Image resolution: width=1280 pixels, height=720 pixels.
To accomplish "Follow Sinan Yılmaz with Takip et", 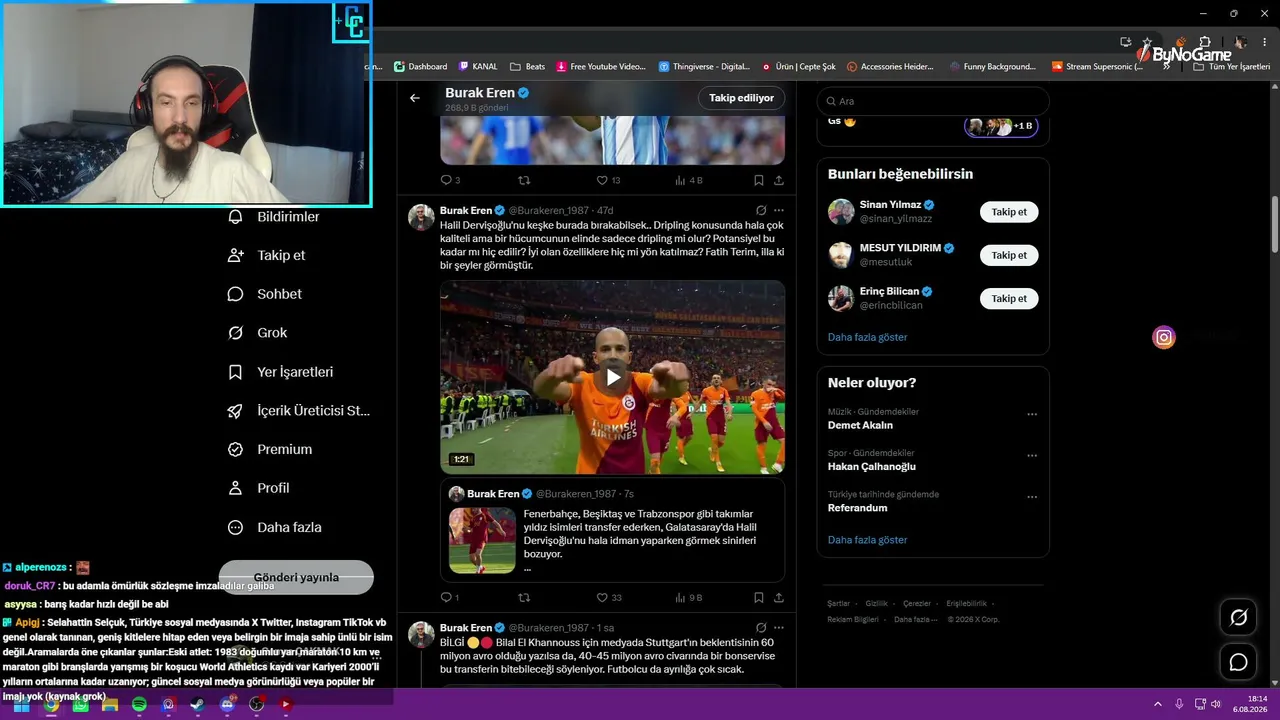I will click(1009, 212).
